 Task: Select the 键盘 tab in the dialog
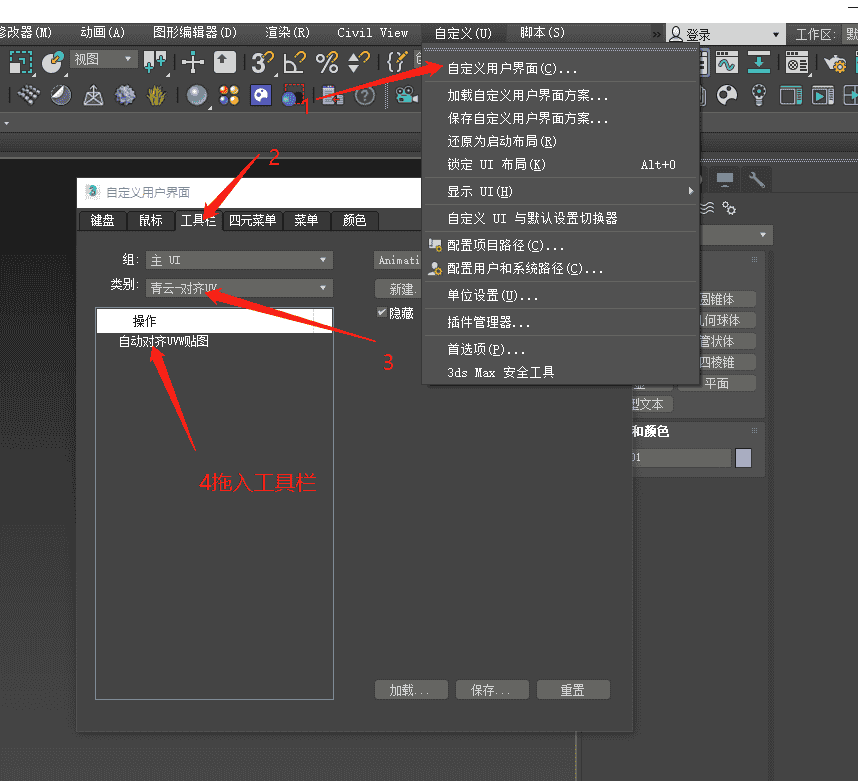tap(102, 221)
